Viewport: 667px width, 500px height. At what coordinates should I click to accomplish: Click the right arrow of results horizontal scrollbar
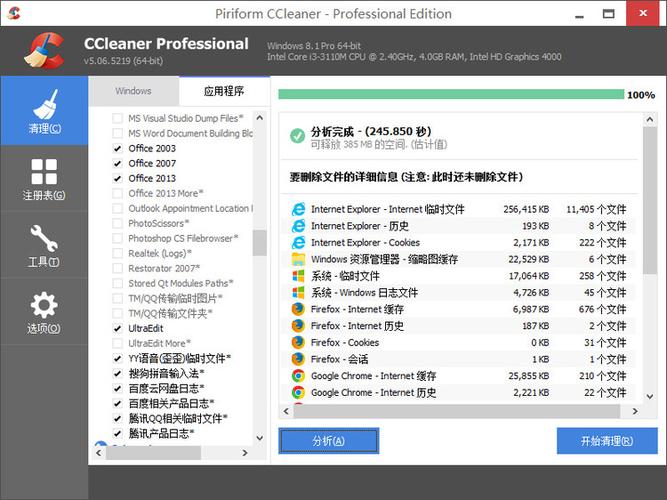pyautogui.click(x=635, y=411)
